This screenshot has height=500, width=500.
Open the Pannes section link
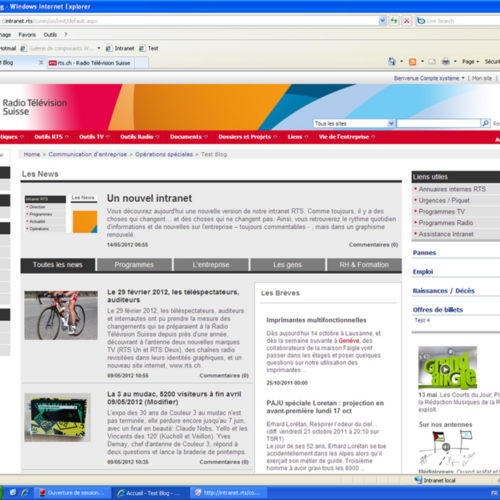[x=424, y=253]
